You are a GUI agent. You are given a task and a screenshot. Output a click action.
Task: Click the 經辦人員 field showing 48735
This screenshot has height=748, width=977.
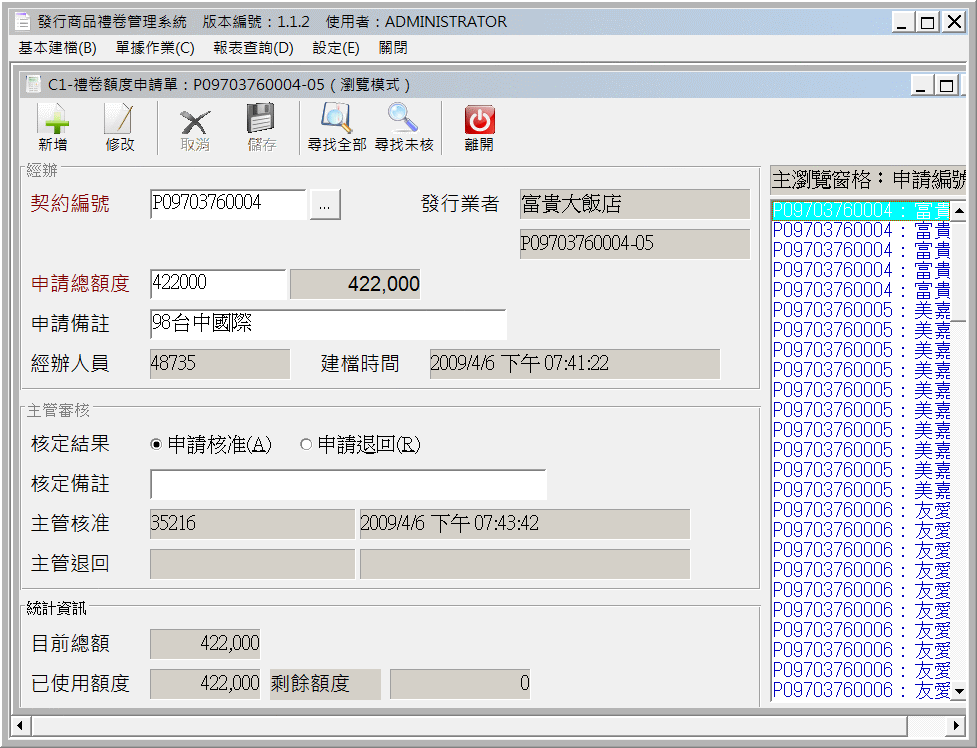(220, 364)
